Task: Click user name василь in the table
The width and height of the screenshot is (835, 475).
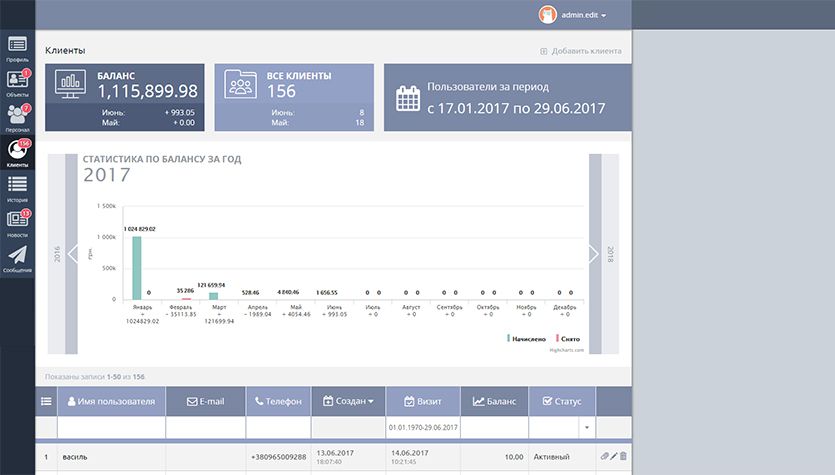Action: (75, 457)
